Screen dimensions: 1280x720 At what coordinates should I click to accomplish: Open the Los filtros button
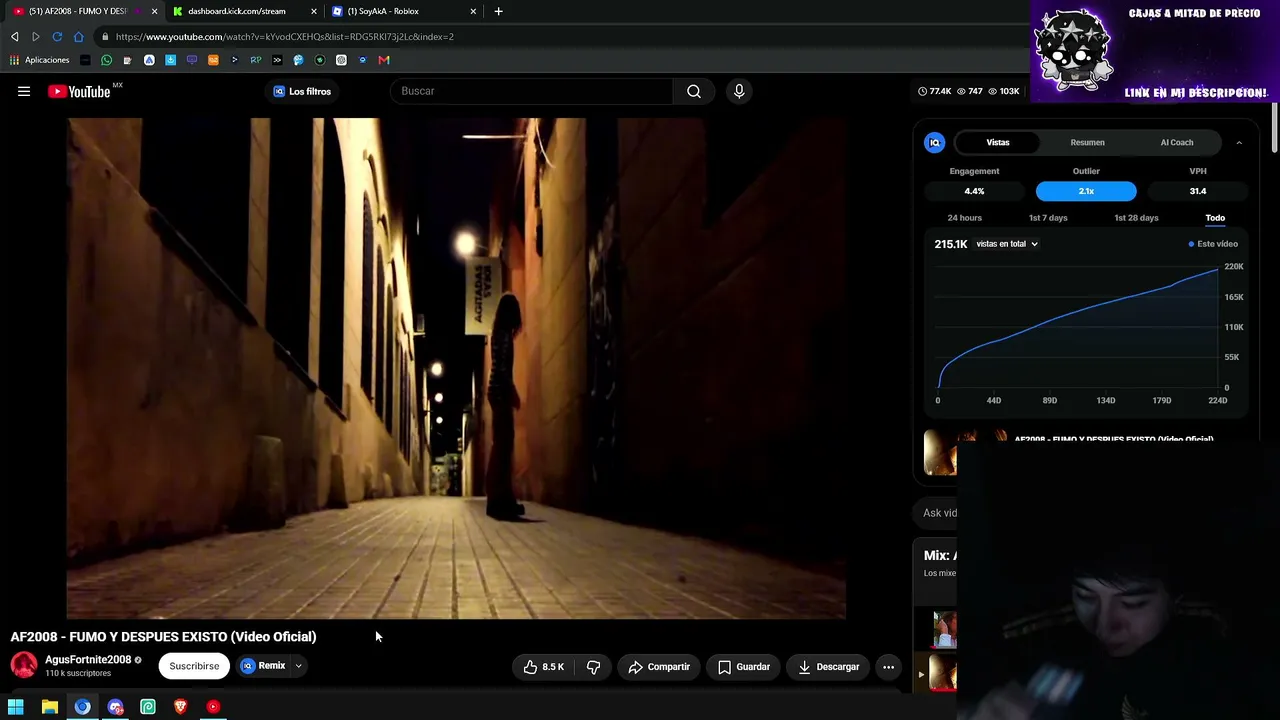(x=302, y=92)
